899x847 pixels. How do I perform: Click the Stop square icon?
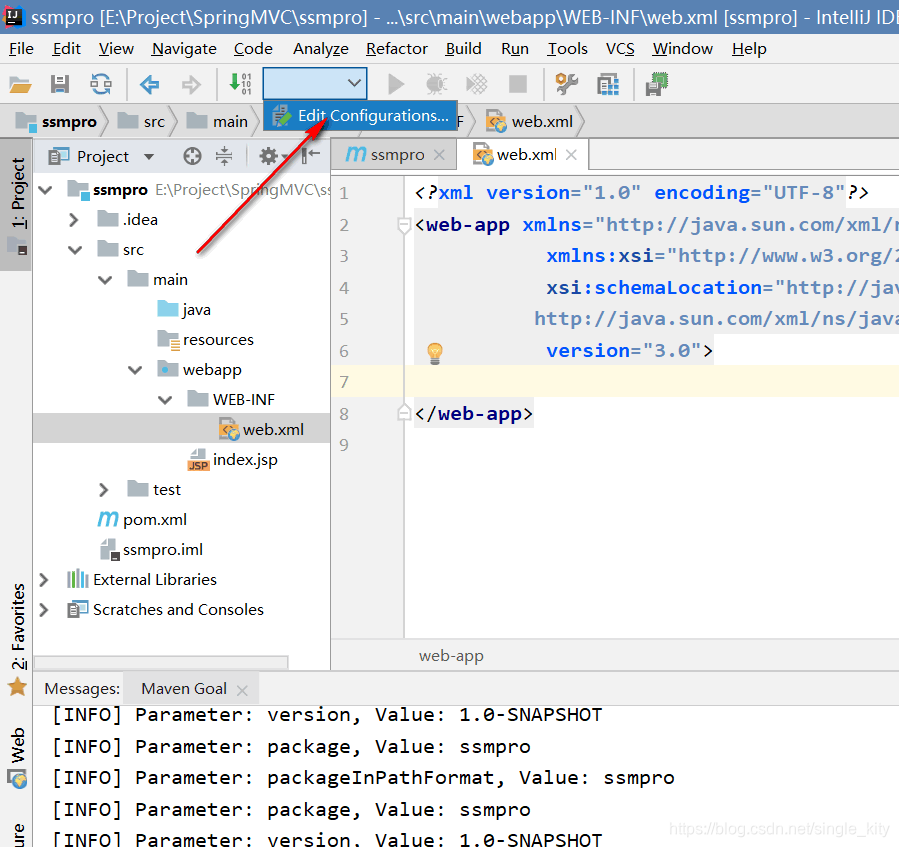(518, 84)
